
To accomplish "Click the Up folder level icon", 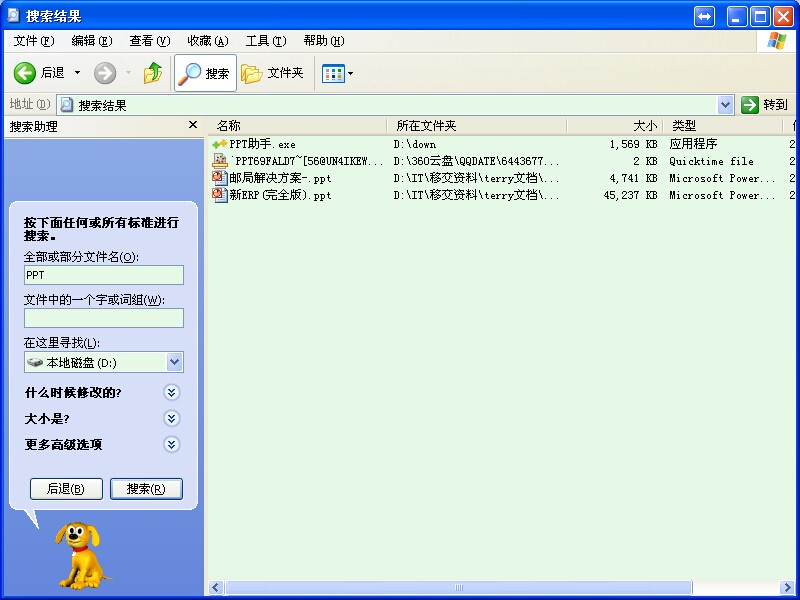I will tap(153, 73).
